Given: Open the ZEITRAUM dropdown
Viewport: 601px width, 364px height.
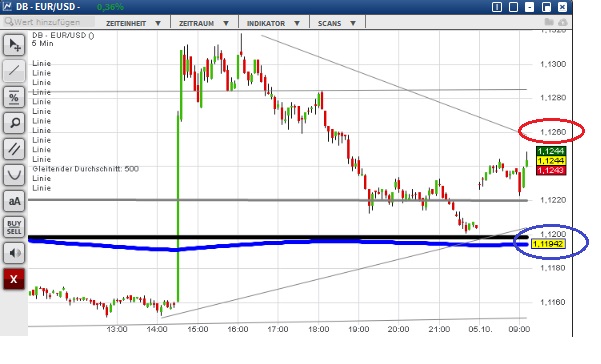Looking at the screenshot, I should (x=204, y=23).
